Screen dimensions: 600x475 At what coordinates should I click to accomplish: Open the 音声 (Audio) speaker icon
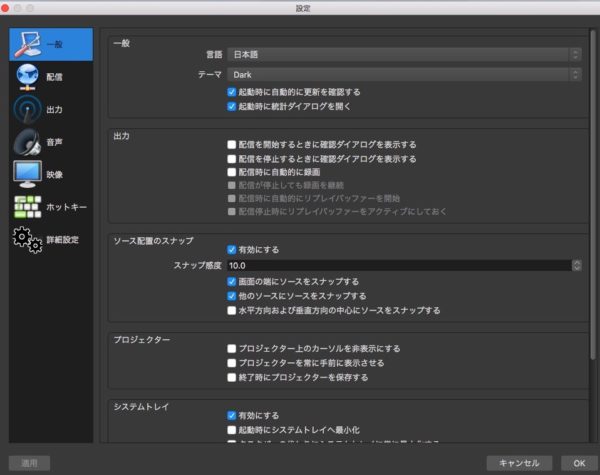click(27, 142)
